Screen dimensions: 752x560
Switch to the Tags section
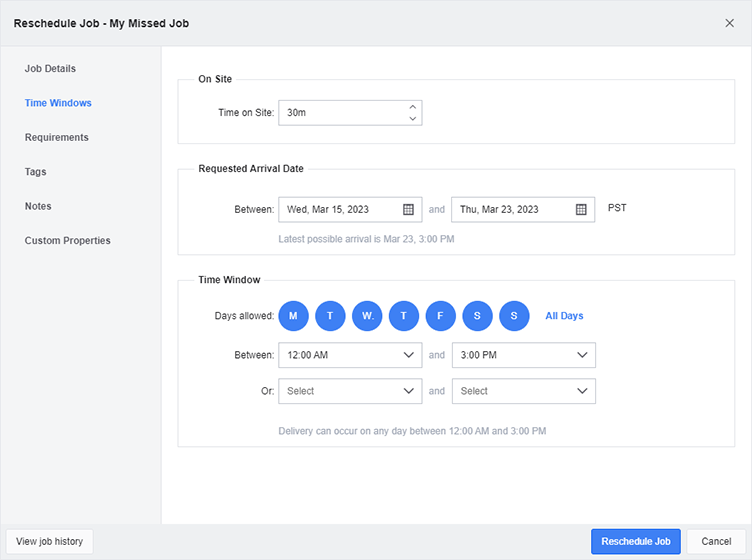(35, 172)
